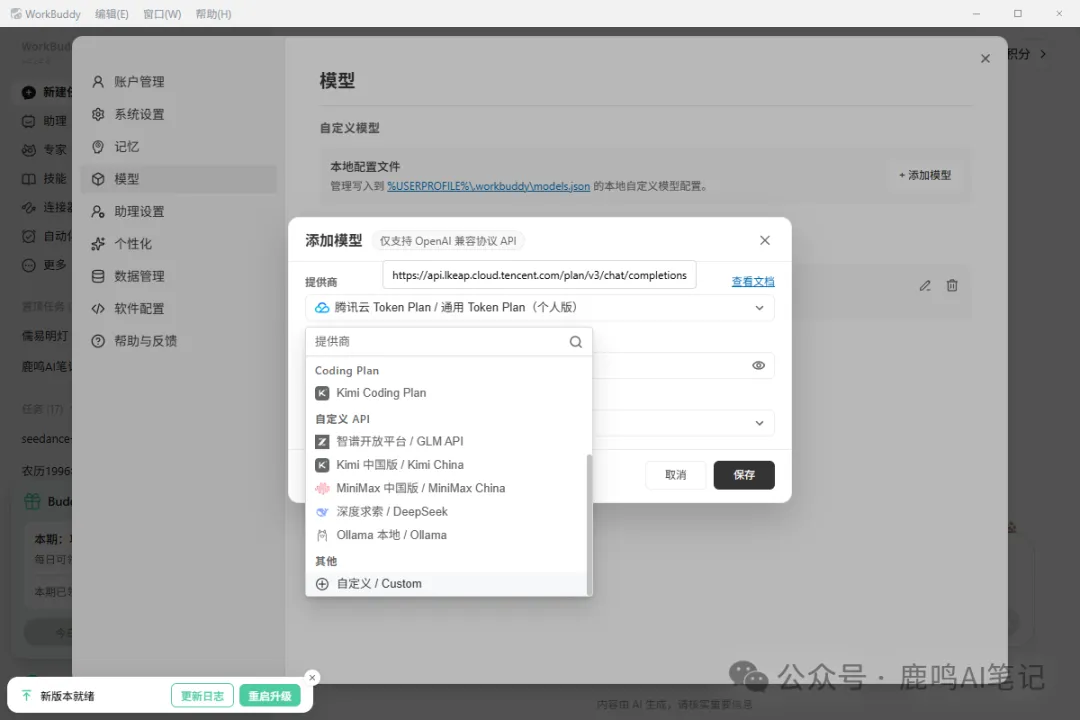Click the Buddy gift icon
The width and height of the screenshot is (1080, 720).
(x=32, y=502)
